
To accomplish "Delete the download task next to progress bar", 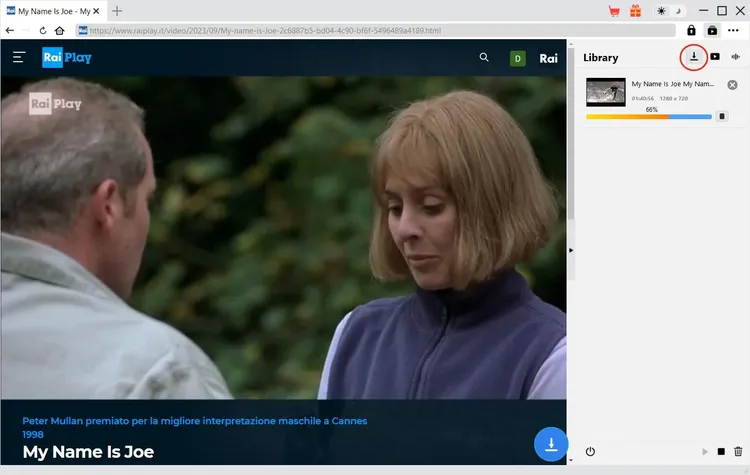I will coord(722,117).
